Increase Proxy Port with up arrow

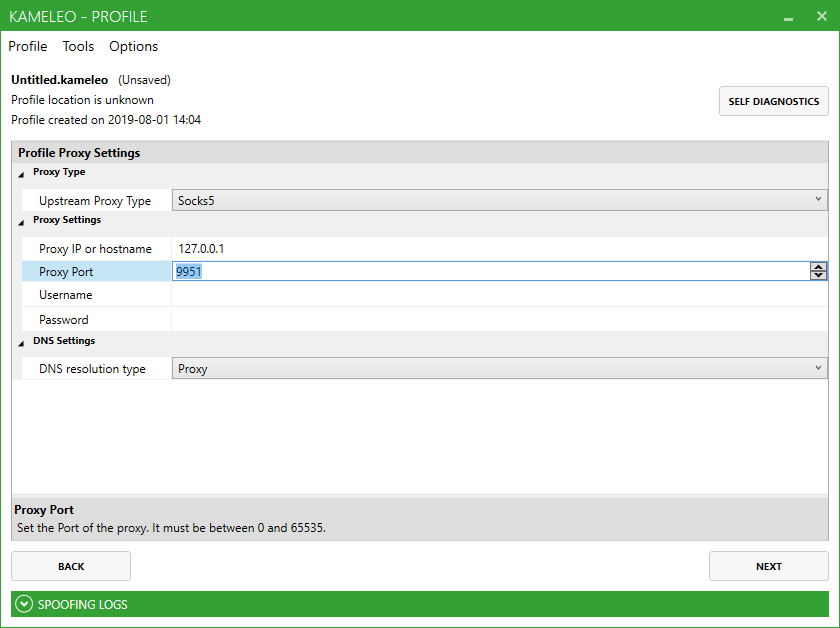818,267
